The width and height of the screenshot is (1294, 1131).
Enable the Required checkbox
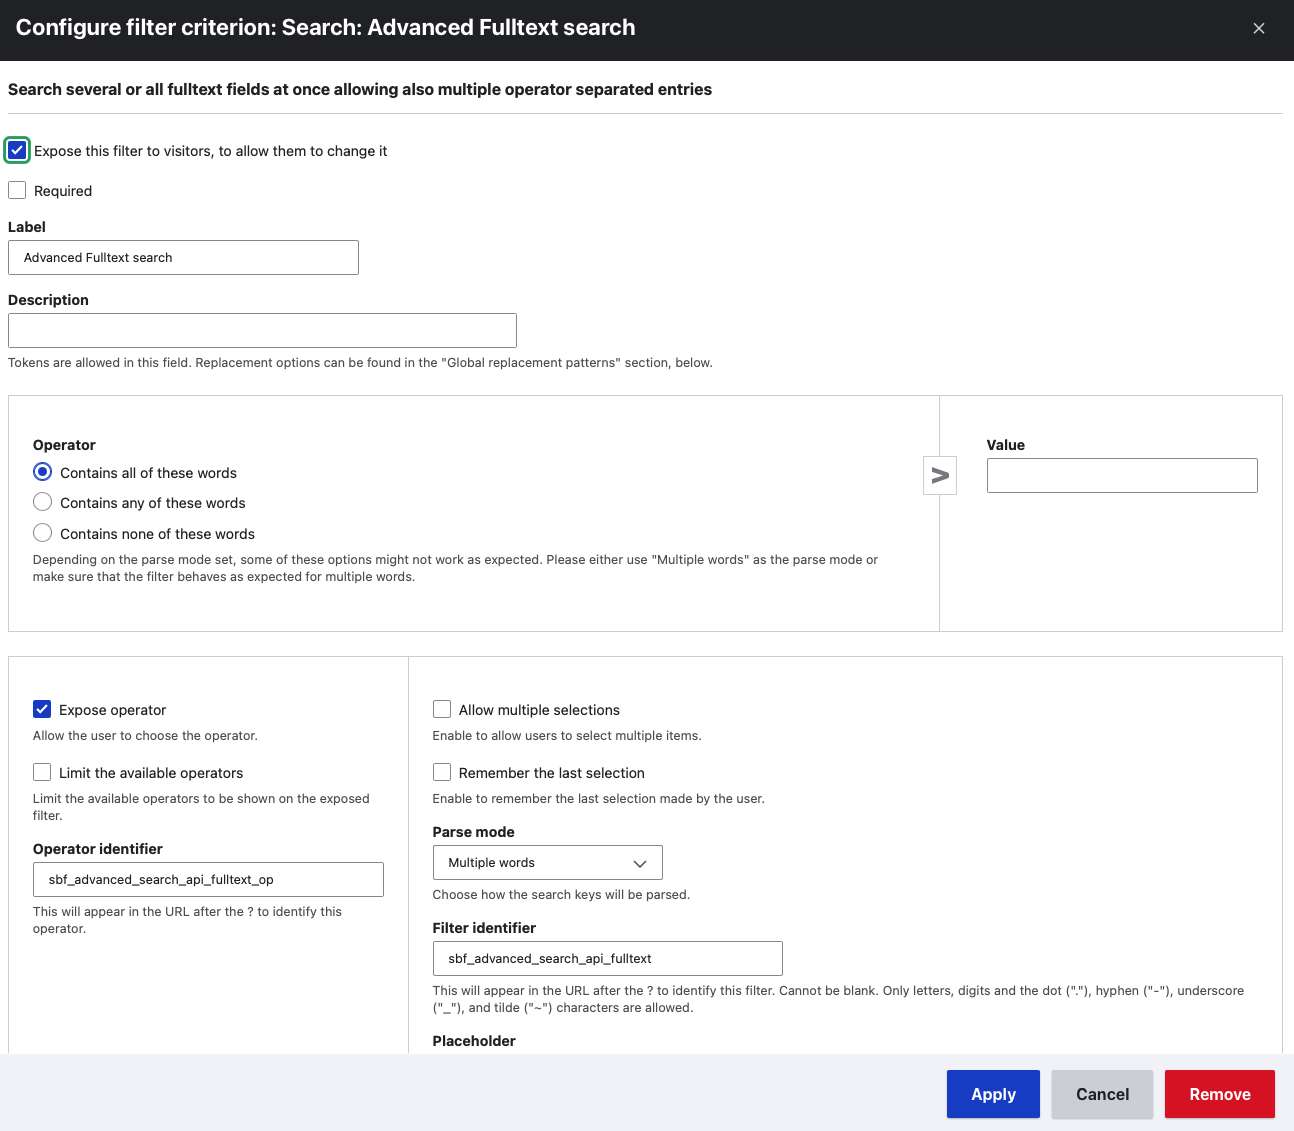tap(17, 190)
